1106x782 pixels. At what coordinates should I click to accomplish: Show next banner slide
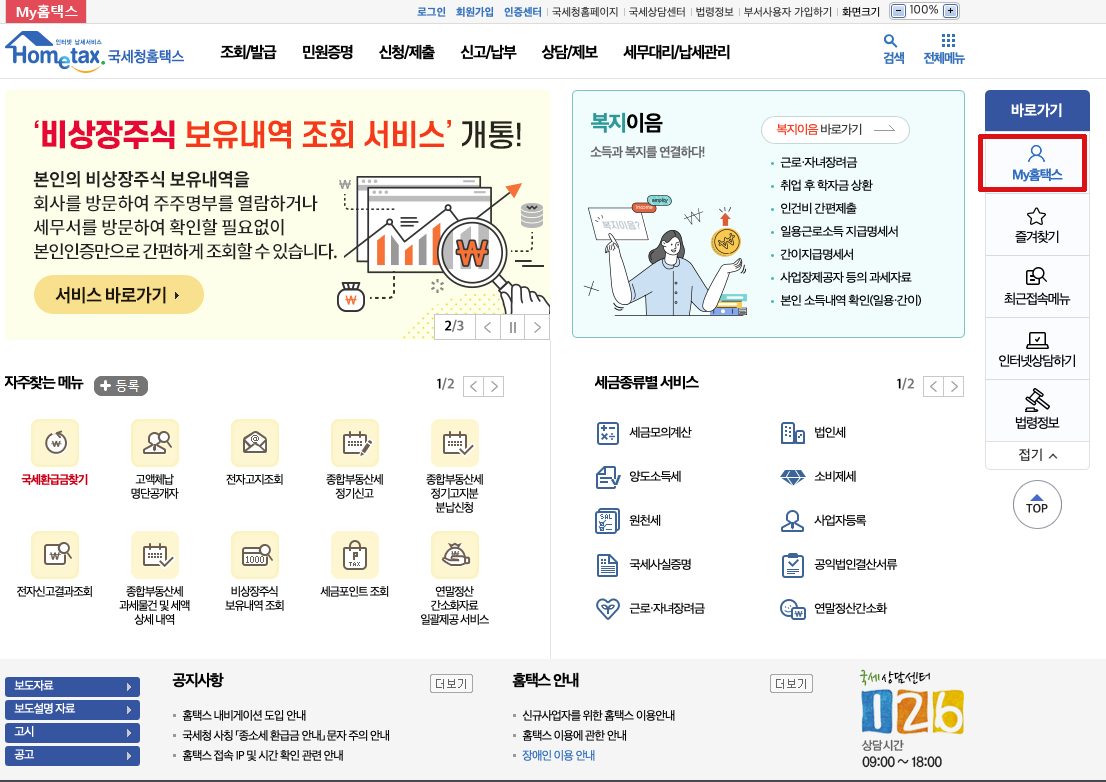[x=537, y=327]
